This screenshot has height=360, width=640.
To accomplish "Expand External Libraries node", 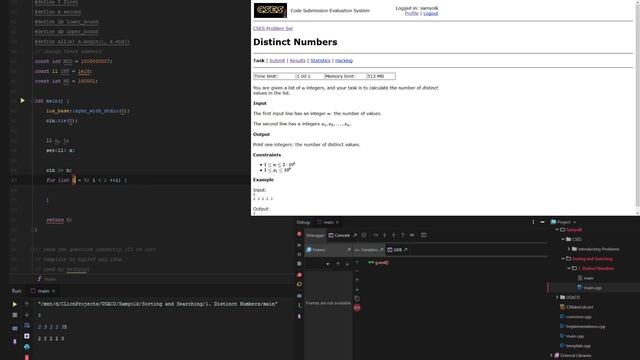I will coord(551,356).
